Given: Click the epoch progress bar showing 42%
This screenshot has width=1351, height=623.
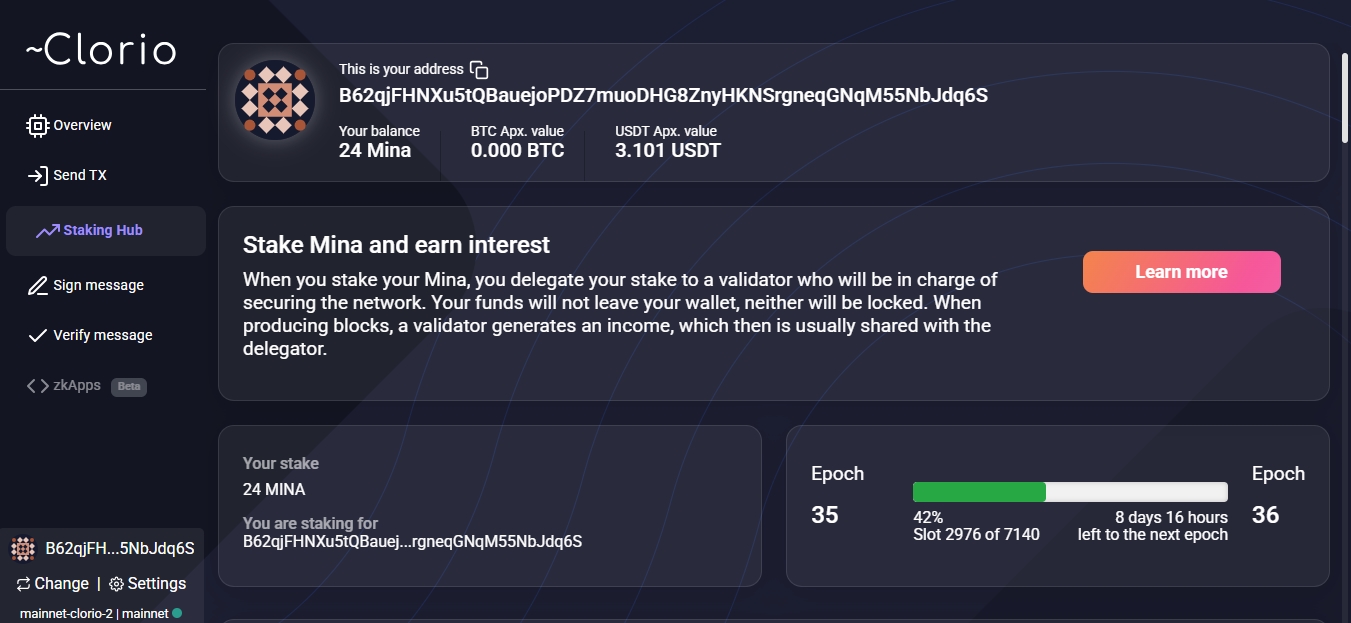Looking at the screenshot, I should pyautogui.click(x=1069, y=491).
